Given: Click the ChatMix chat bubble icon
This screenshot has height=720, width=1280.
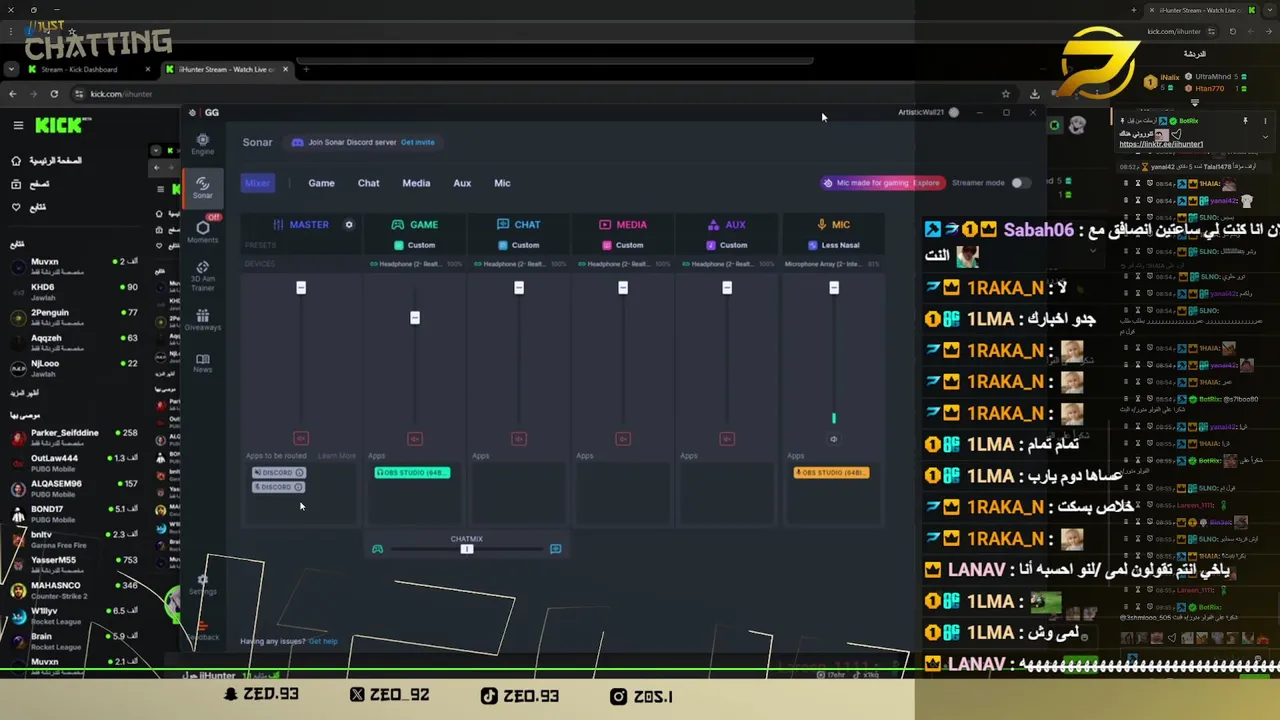Looking at the screenshot, I should point(556,549).
